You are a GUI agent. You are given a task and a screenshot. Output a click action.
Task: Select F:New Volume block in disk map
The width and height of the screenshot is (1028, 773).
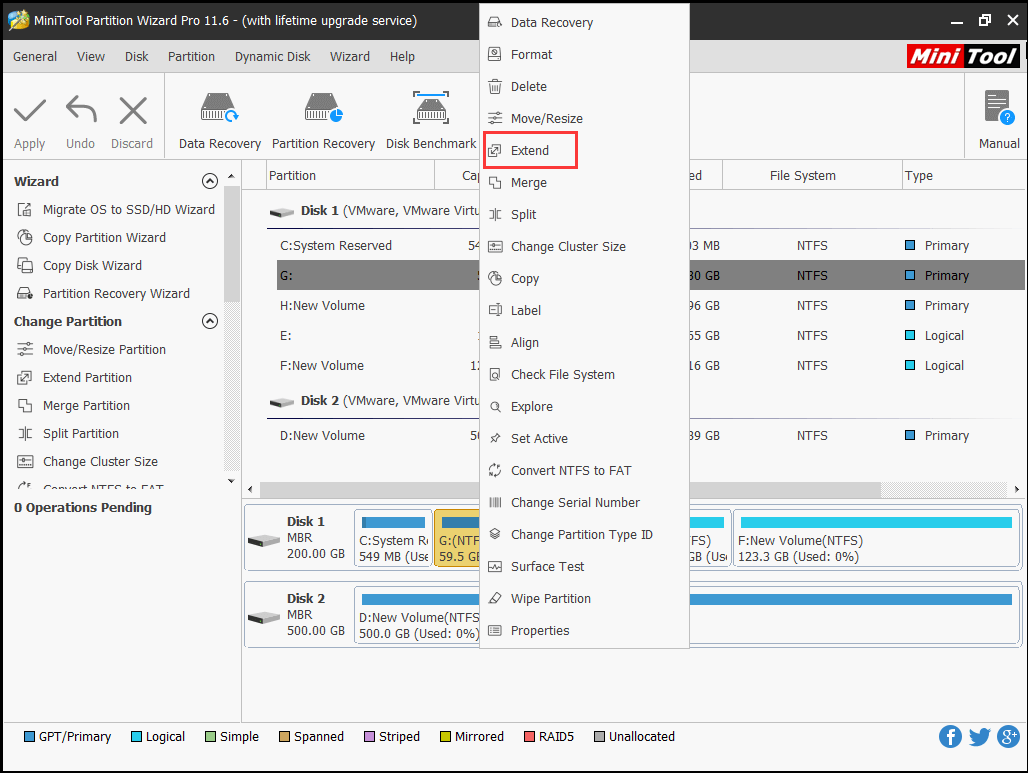(x=876, y=539)
